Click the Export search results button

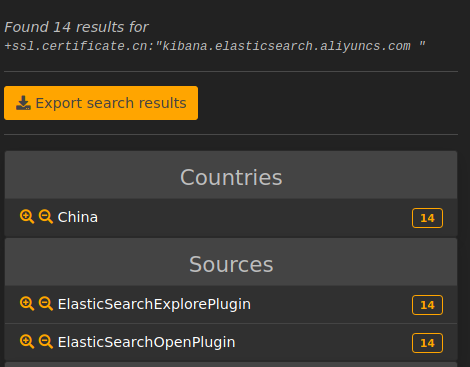(101, 103)
